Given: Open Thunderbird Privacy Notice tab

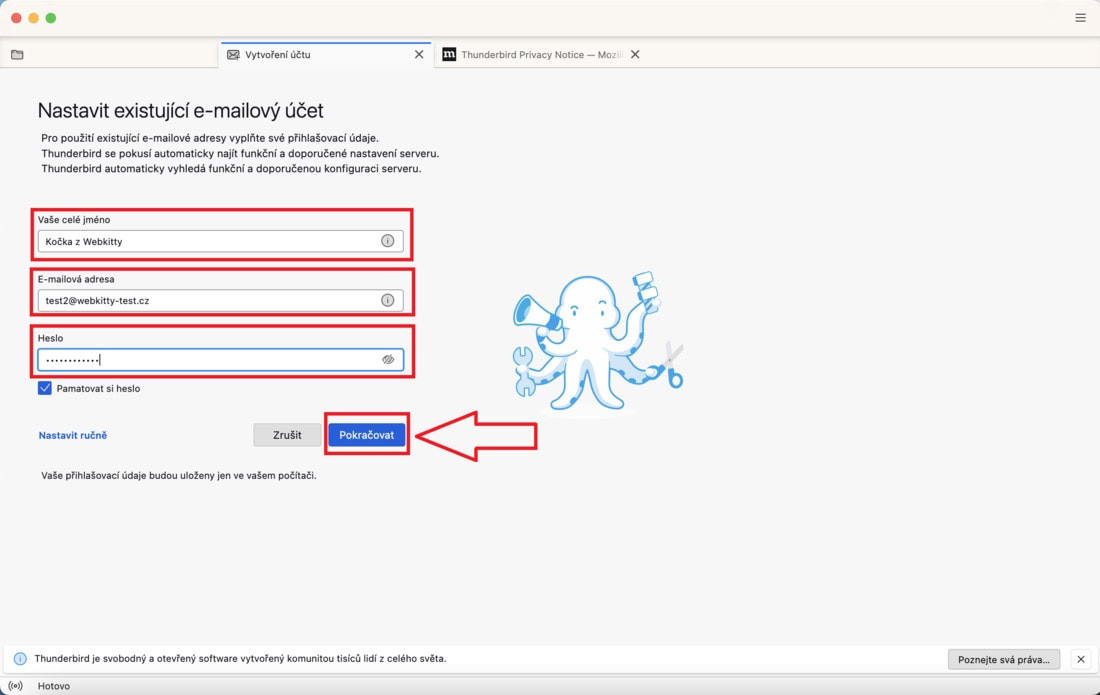Looking at the screenshot, I should click(x=533, y=55).
